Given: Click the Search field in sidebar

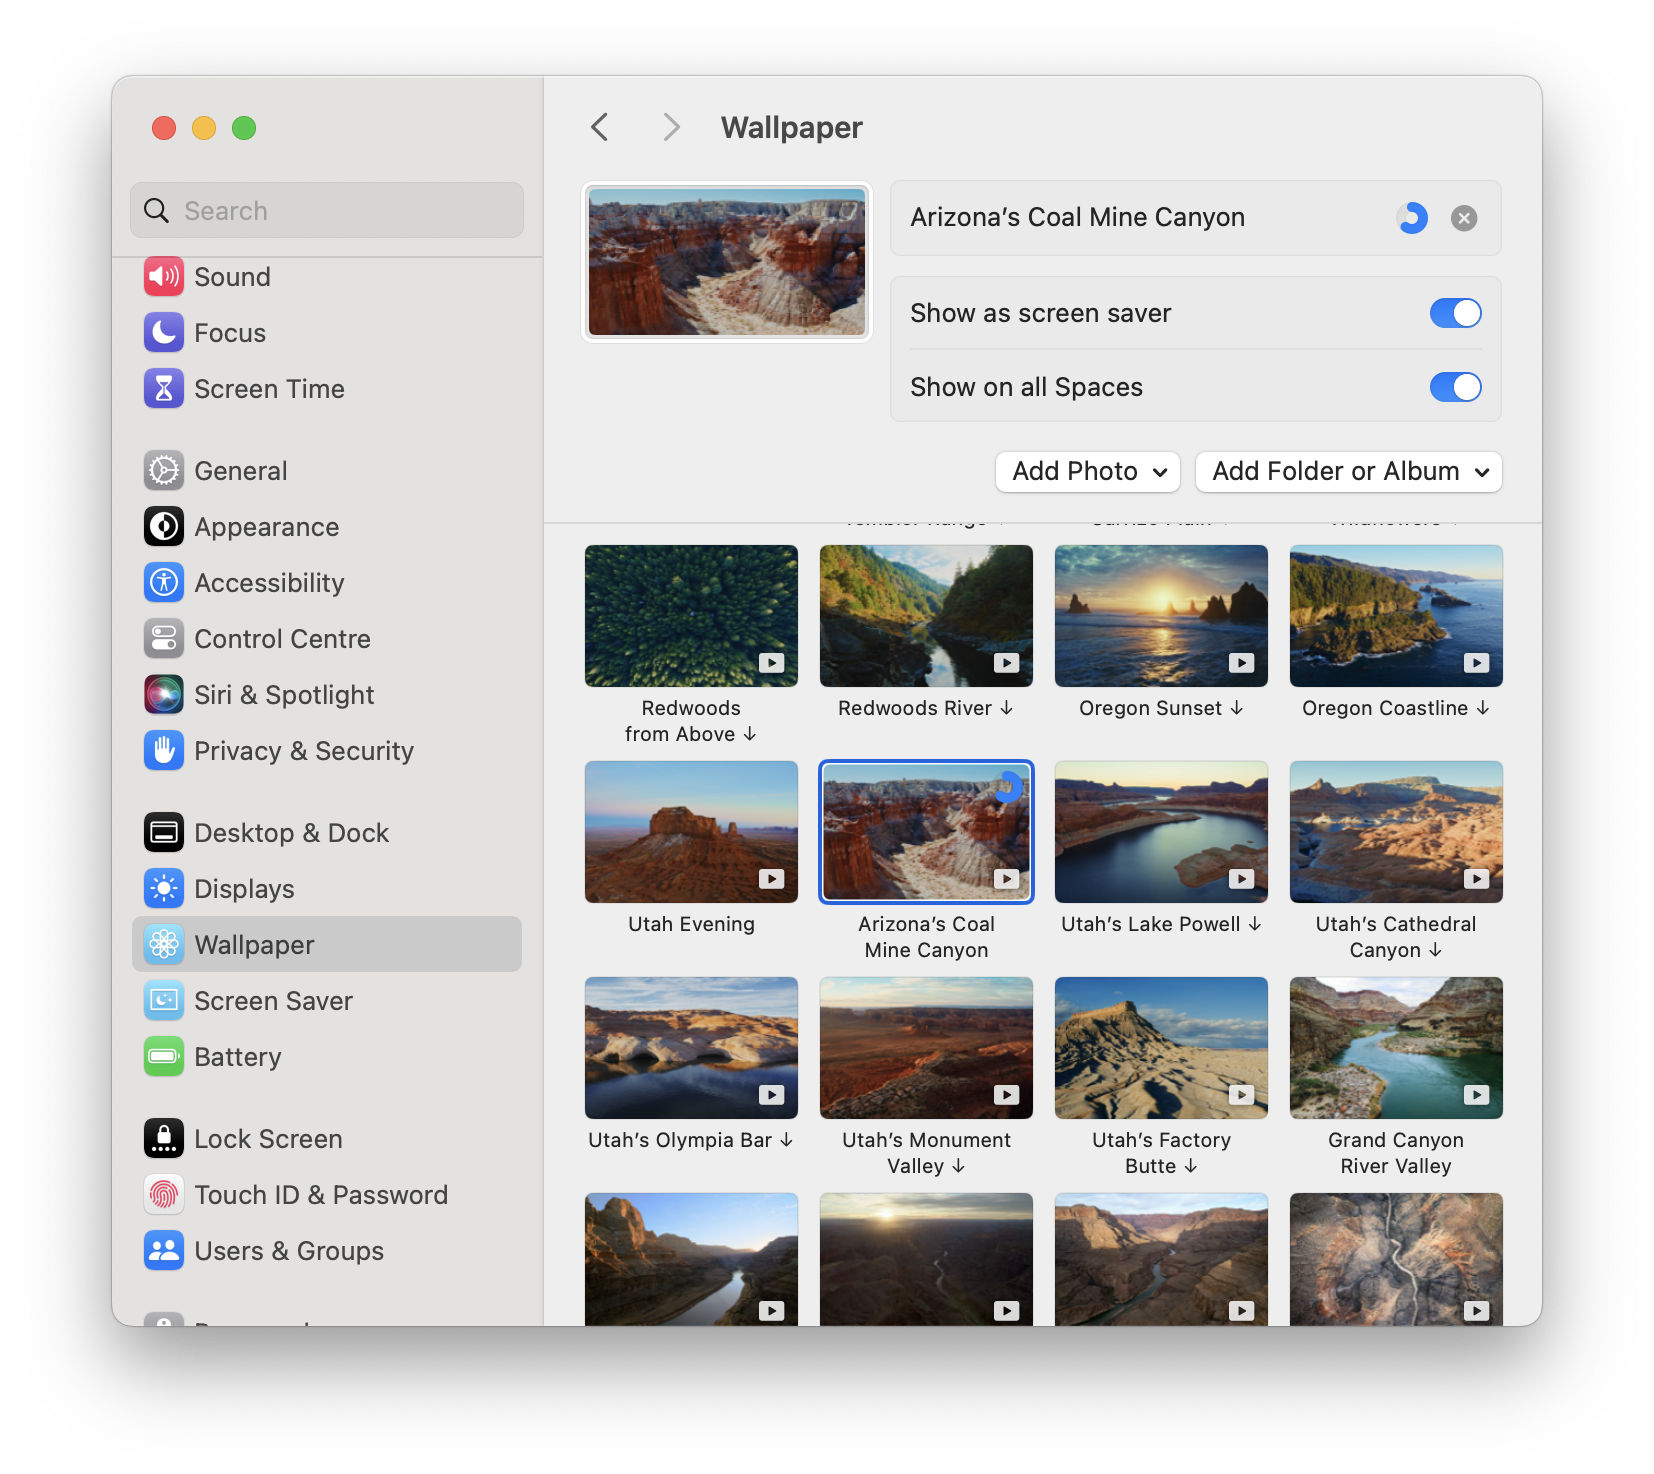Looking at the screenshot, I should click(327, 211).
